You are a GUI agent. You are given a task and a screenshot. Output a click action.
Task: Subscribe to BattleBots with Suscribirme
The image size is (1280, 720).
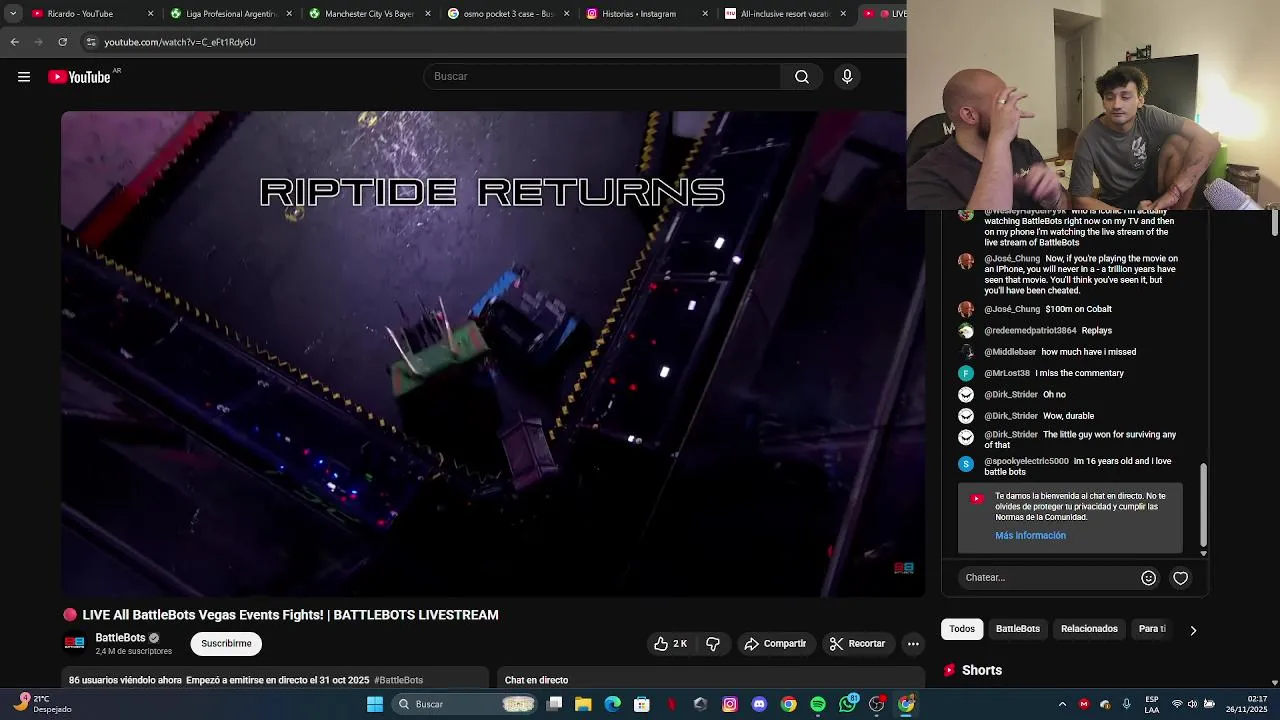pyautogui.click(x=226, y=644)
